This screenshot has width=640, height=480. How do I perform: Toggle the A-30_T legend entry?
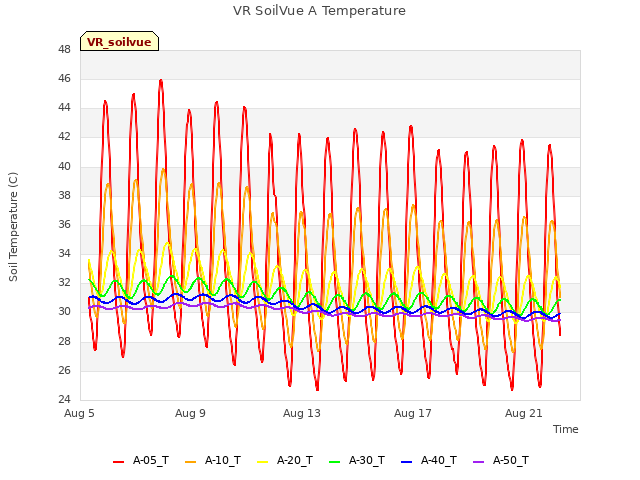(x=357, y=460)
